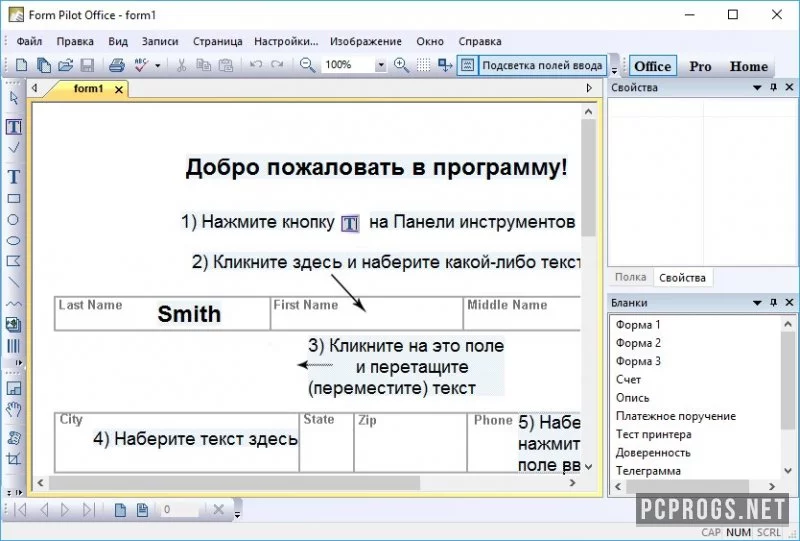This screenshot has height=541, width=800.
Task: Select the plain T text label tool
Action: (x=14, y=177)
